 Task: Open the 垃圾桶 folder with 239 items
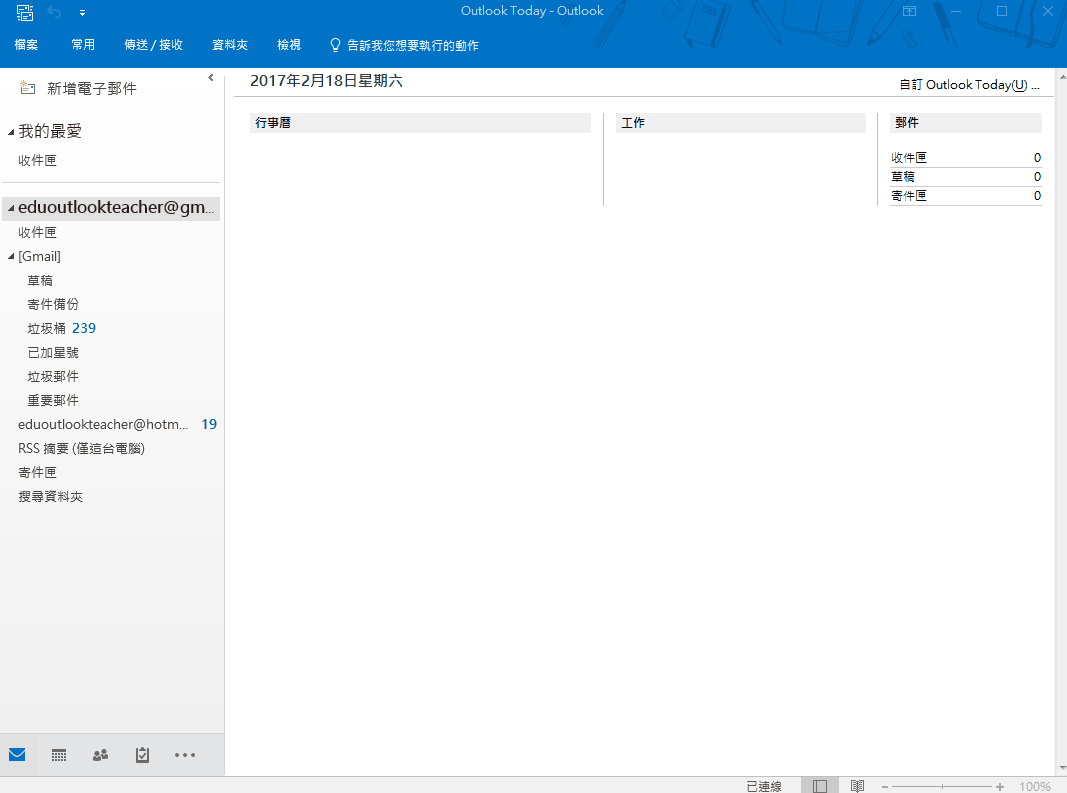tap(61, 328)
